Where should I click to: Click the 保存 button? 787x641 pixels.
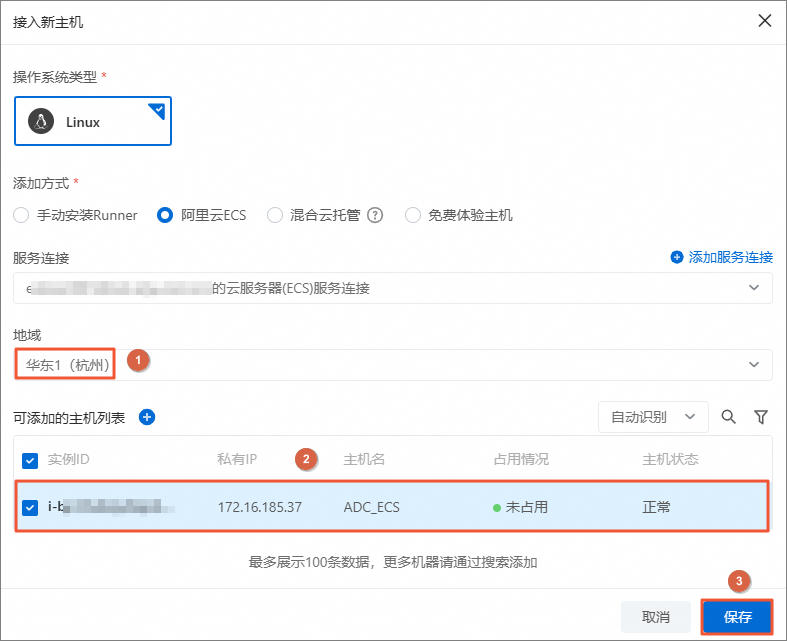pyautogui.click(x=737, y=617)
